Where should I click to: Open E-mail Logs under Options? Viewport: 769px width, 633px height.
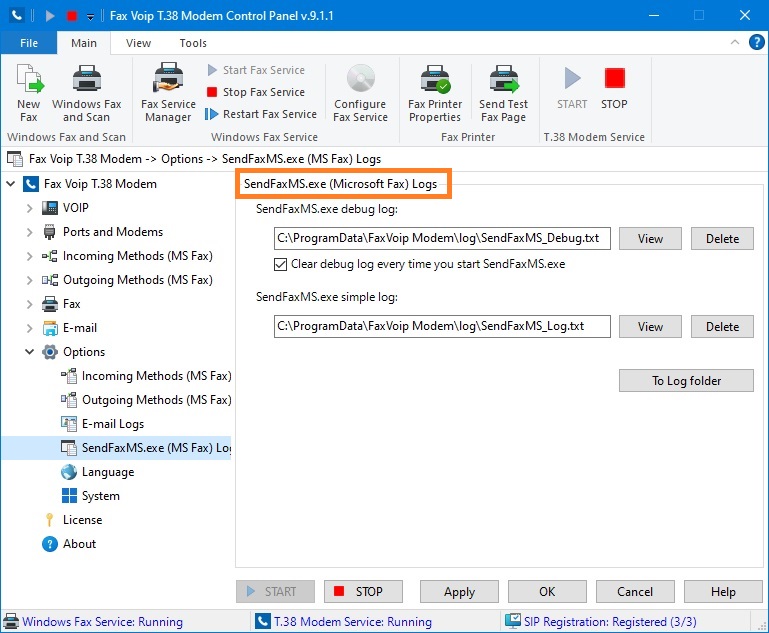[x=113, y=424]
